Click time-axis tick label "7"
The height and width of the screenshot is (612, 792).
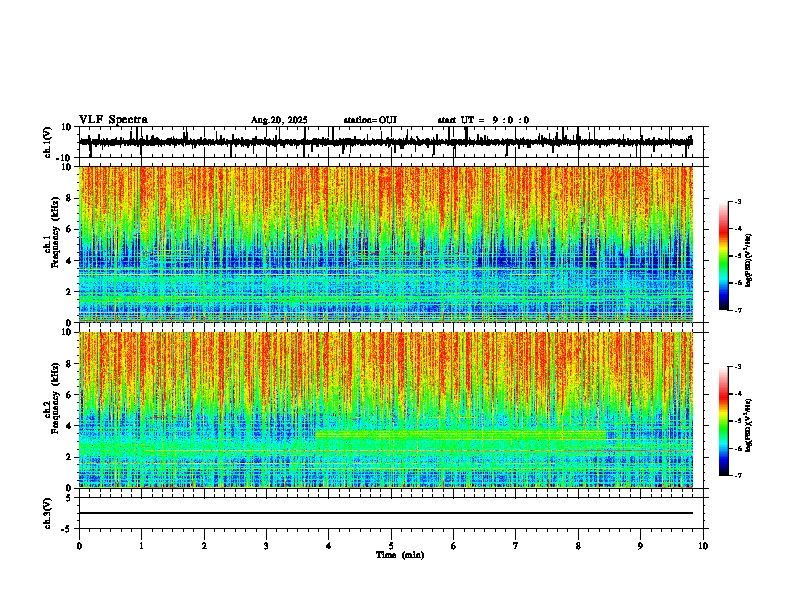click(x=516, y=546)
